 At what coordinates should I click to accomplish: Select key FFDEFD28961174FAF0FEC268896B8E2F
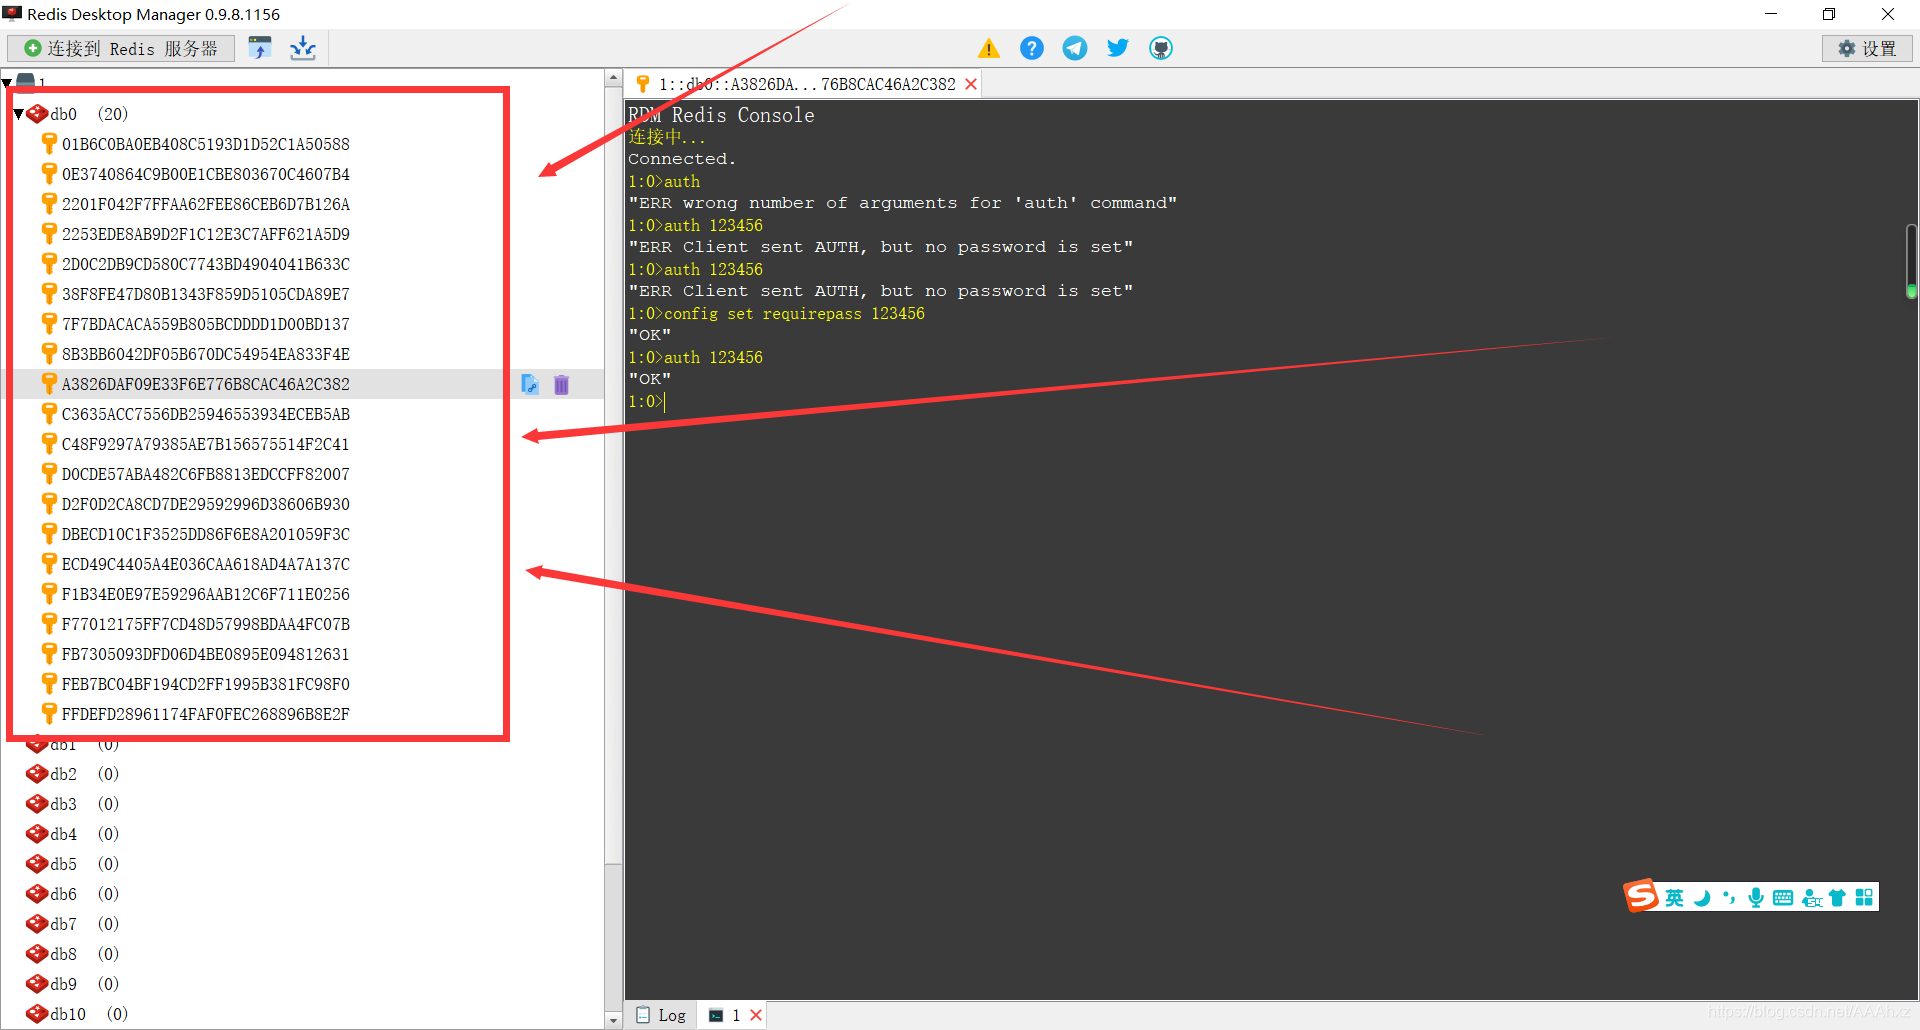click(205, 714)
